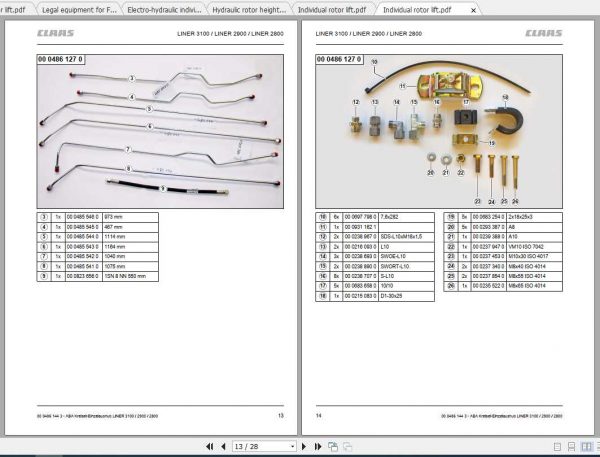This screenshot has width=600, height=457.
Task: Select the SWOE-L10 cell
Action: 406,256
